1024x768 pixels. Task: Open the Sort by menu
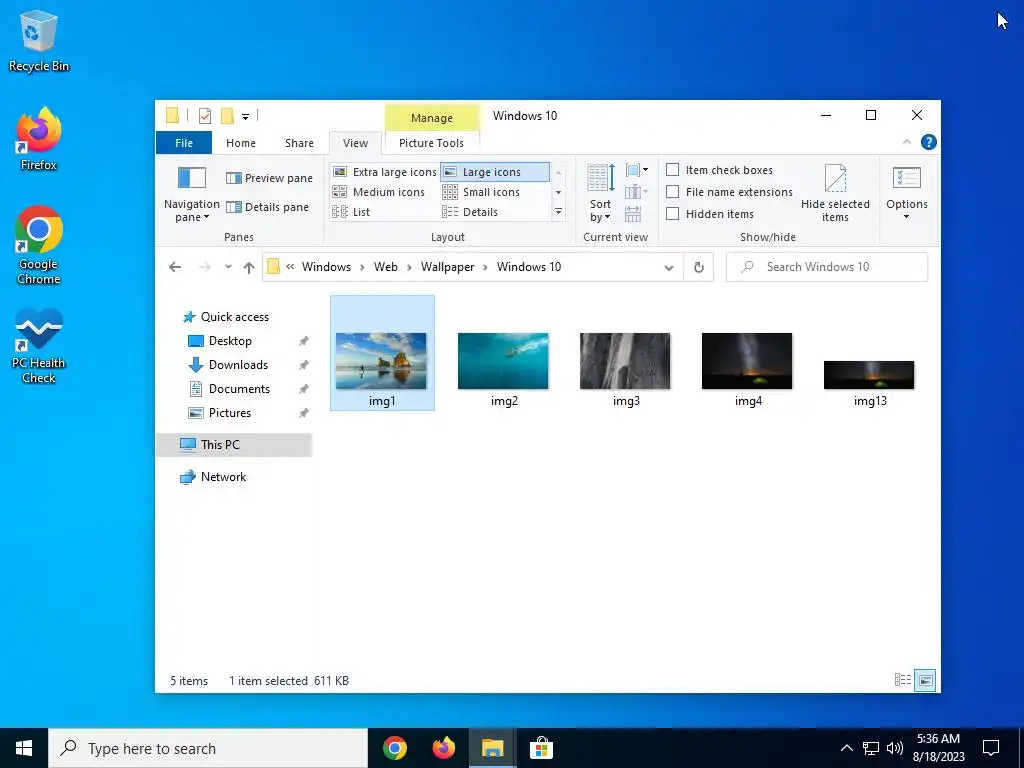pyautogui.click(x=600, y=193)
